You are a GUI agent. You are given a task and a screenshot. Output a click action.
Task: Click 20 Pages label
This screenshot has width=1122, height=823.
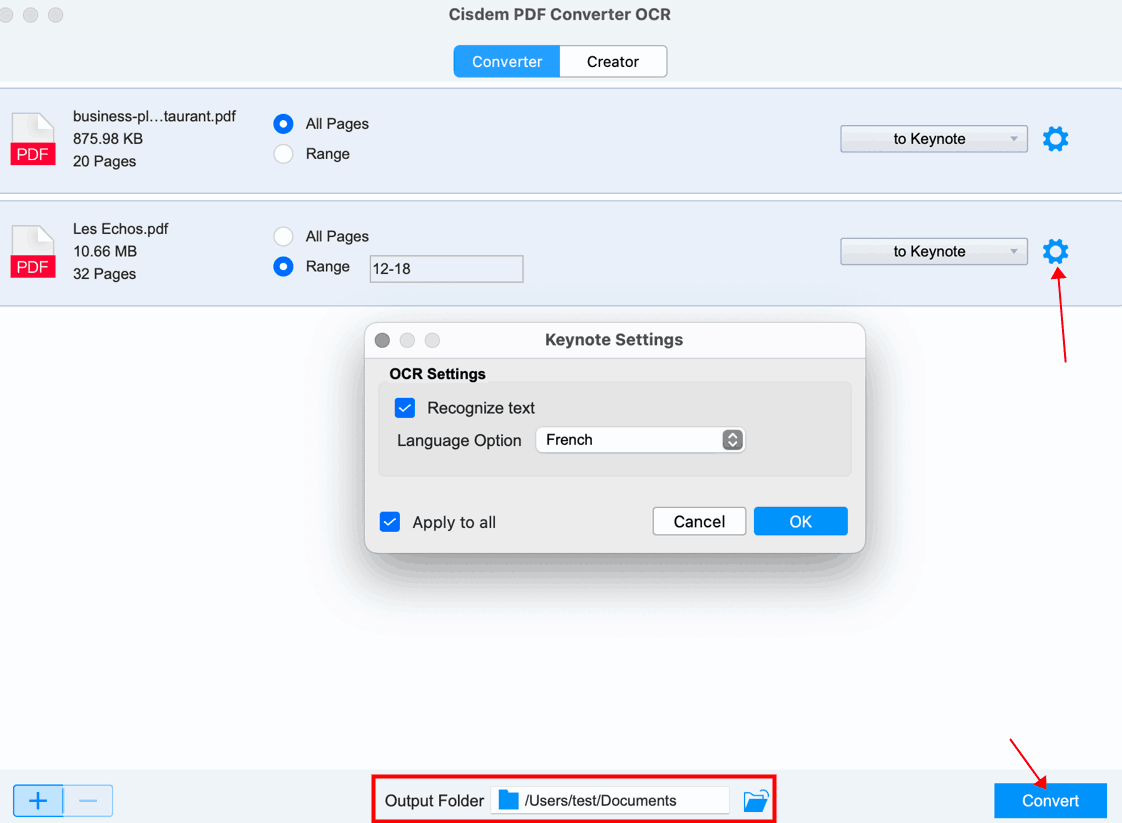point(104,161)
